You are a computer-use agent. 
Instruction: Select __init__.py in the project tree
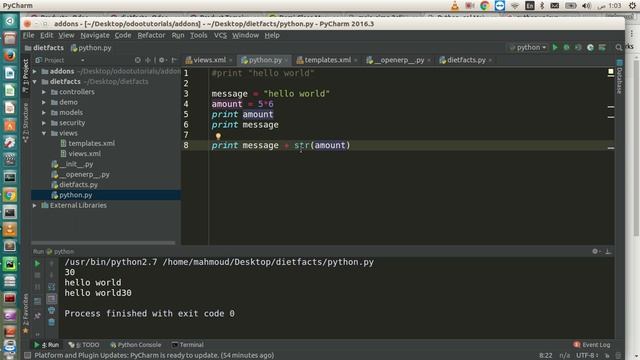[x=76, y=164]
